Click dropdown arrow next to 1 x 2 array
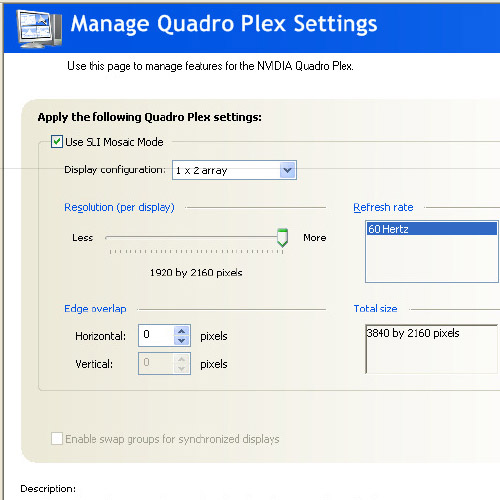The width and height of the screenshot is (500, 500). (287, 170)
